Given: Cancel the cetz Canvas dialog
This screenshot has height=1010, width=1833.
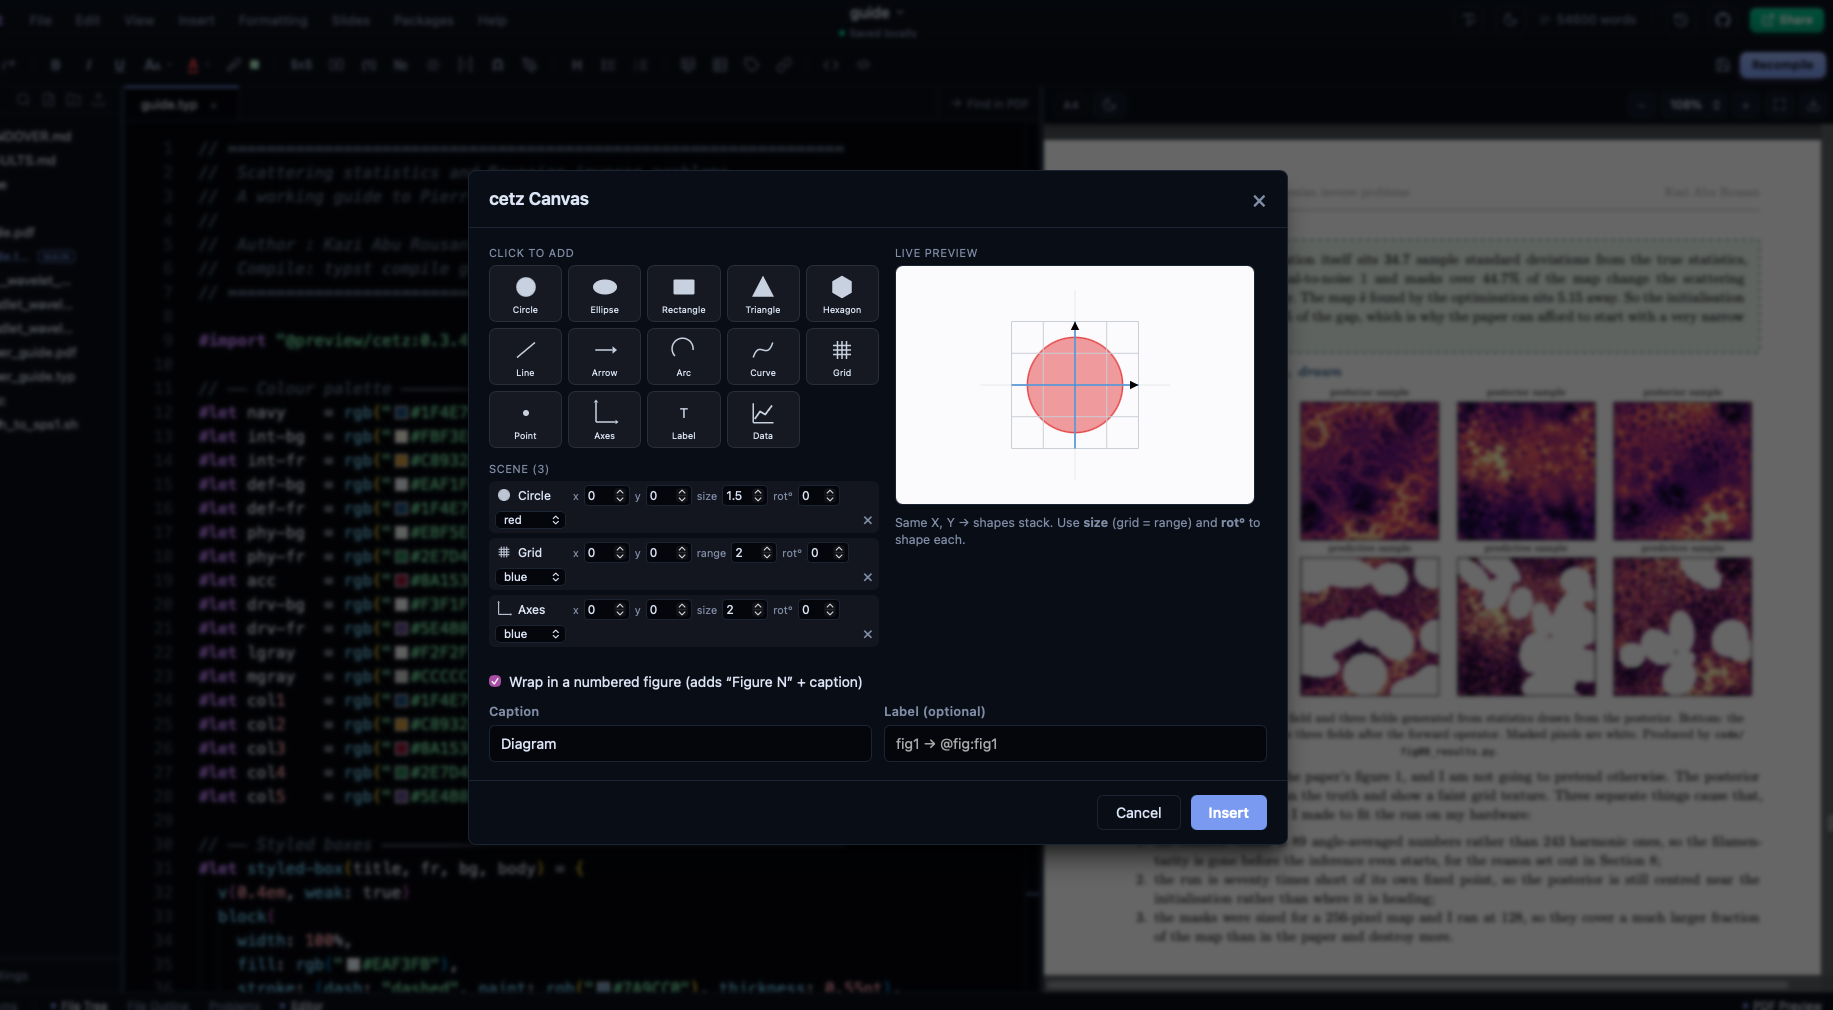Looking at the screenshot, I should pos(1138,813).
